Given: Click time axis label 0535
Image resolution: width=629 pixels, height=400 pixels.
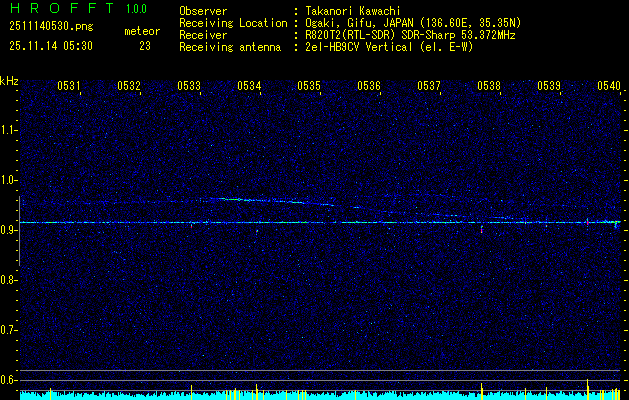Looking at the screenshot, I should [309, 85].
